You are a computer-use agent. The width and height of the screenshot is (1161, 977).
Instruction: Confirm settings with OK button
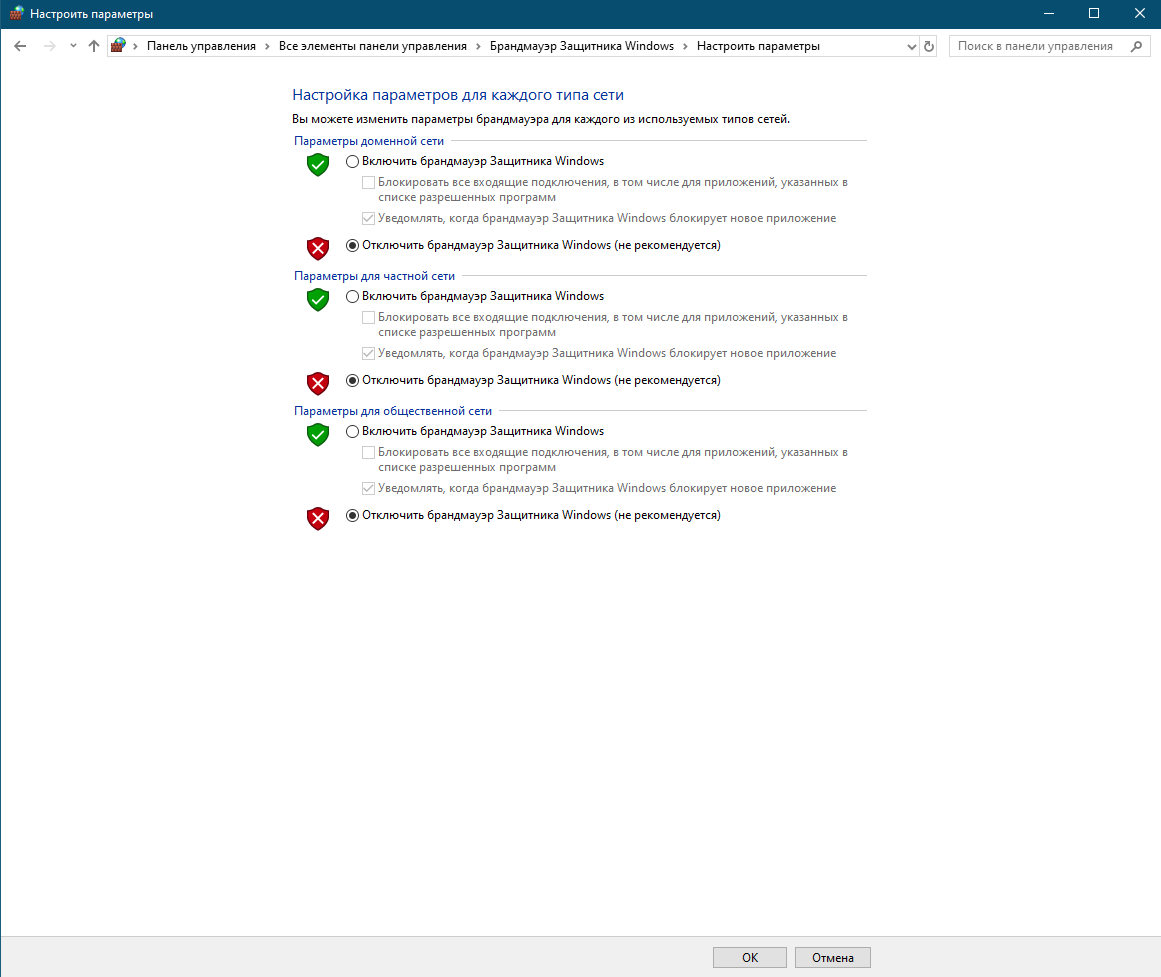[749, 958]
